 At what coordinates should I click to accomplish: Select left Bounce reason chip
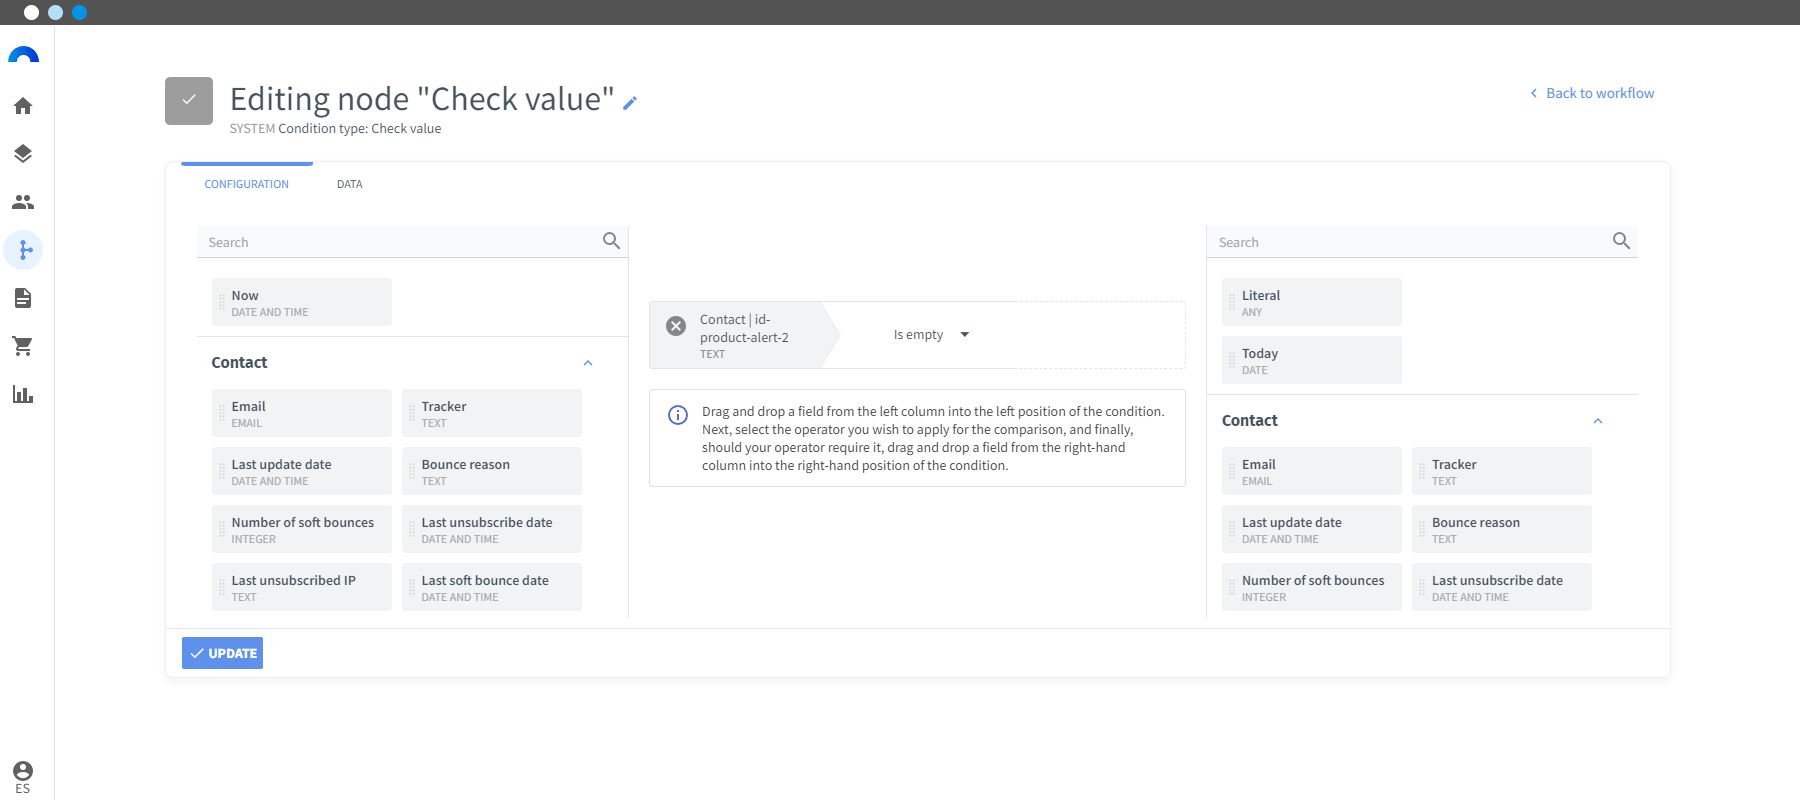click(x=492, y=471)
